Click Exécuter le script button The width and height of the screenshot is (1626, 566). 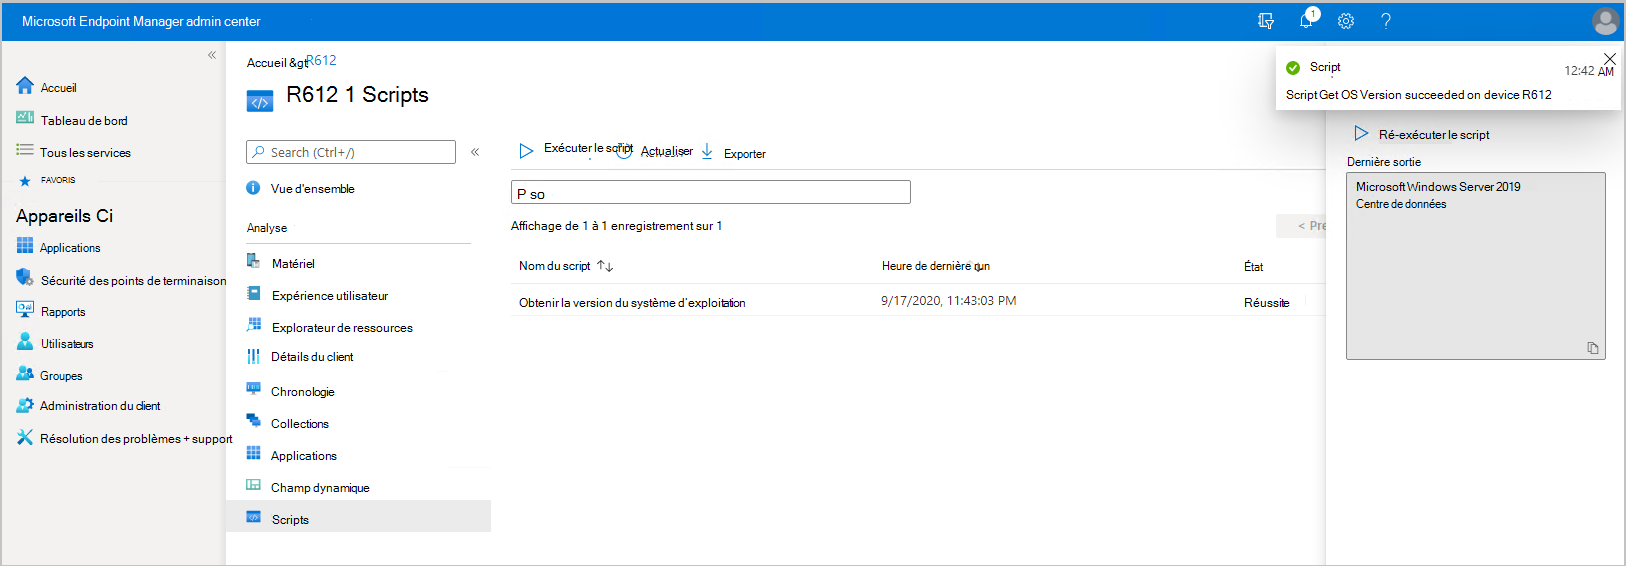tap(575, 149)
